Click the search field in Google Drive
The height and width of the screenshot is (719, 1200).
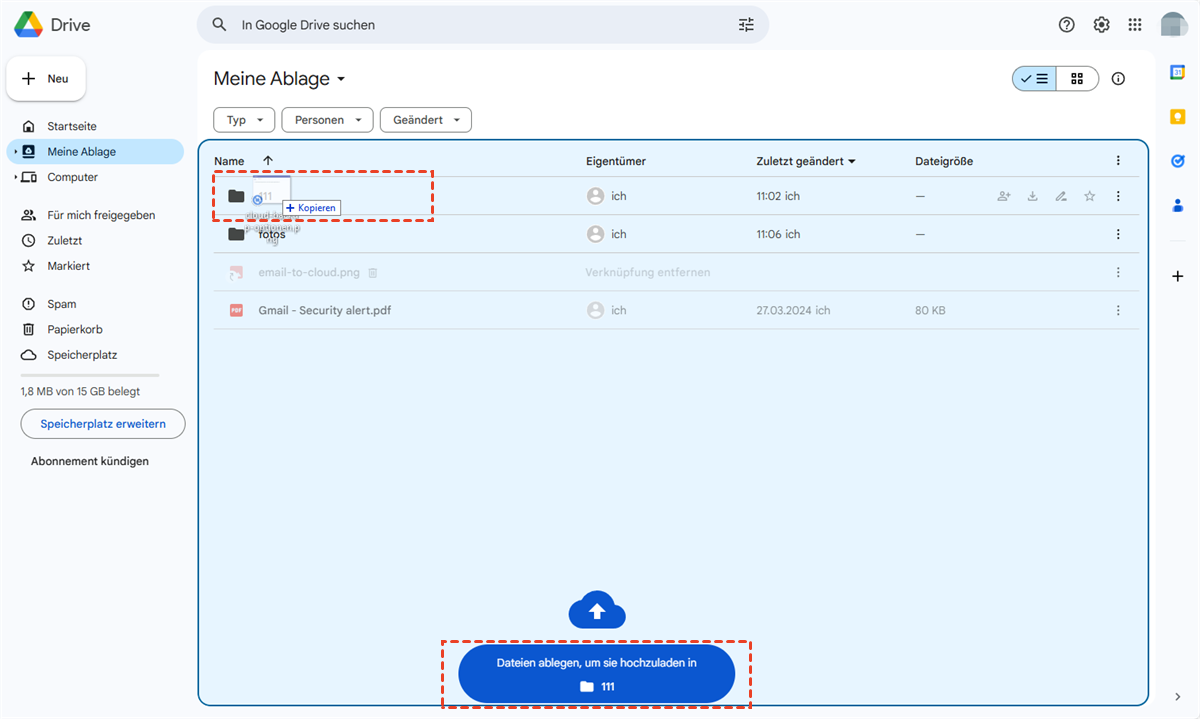(480, 25)
